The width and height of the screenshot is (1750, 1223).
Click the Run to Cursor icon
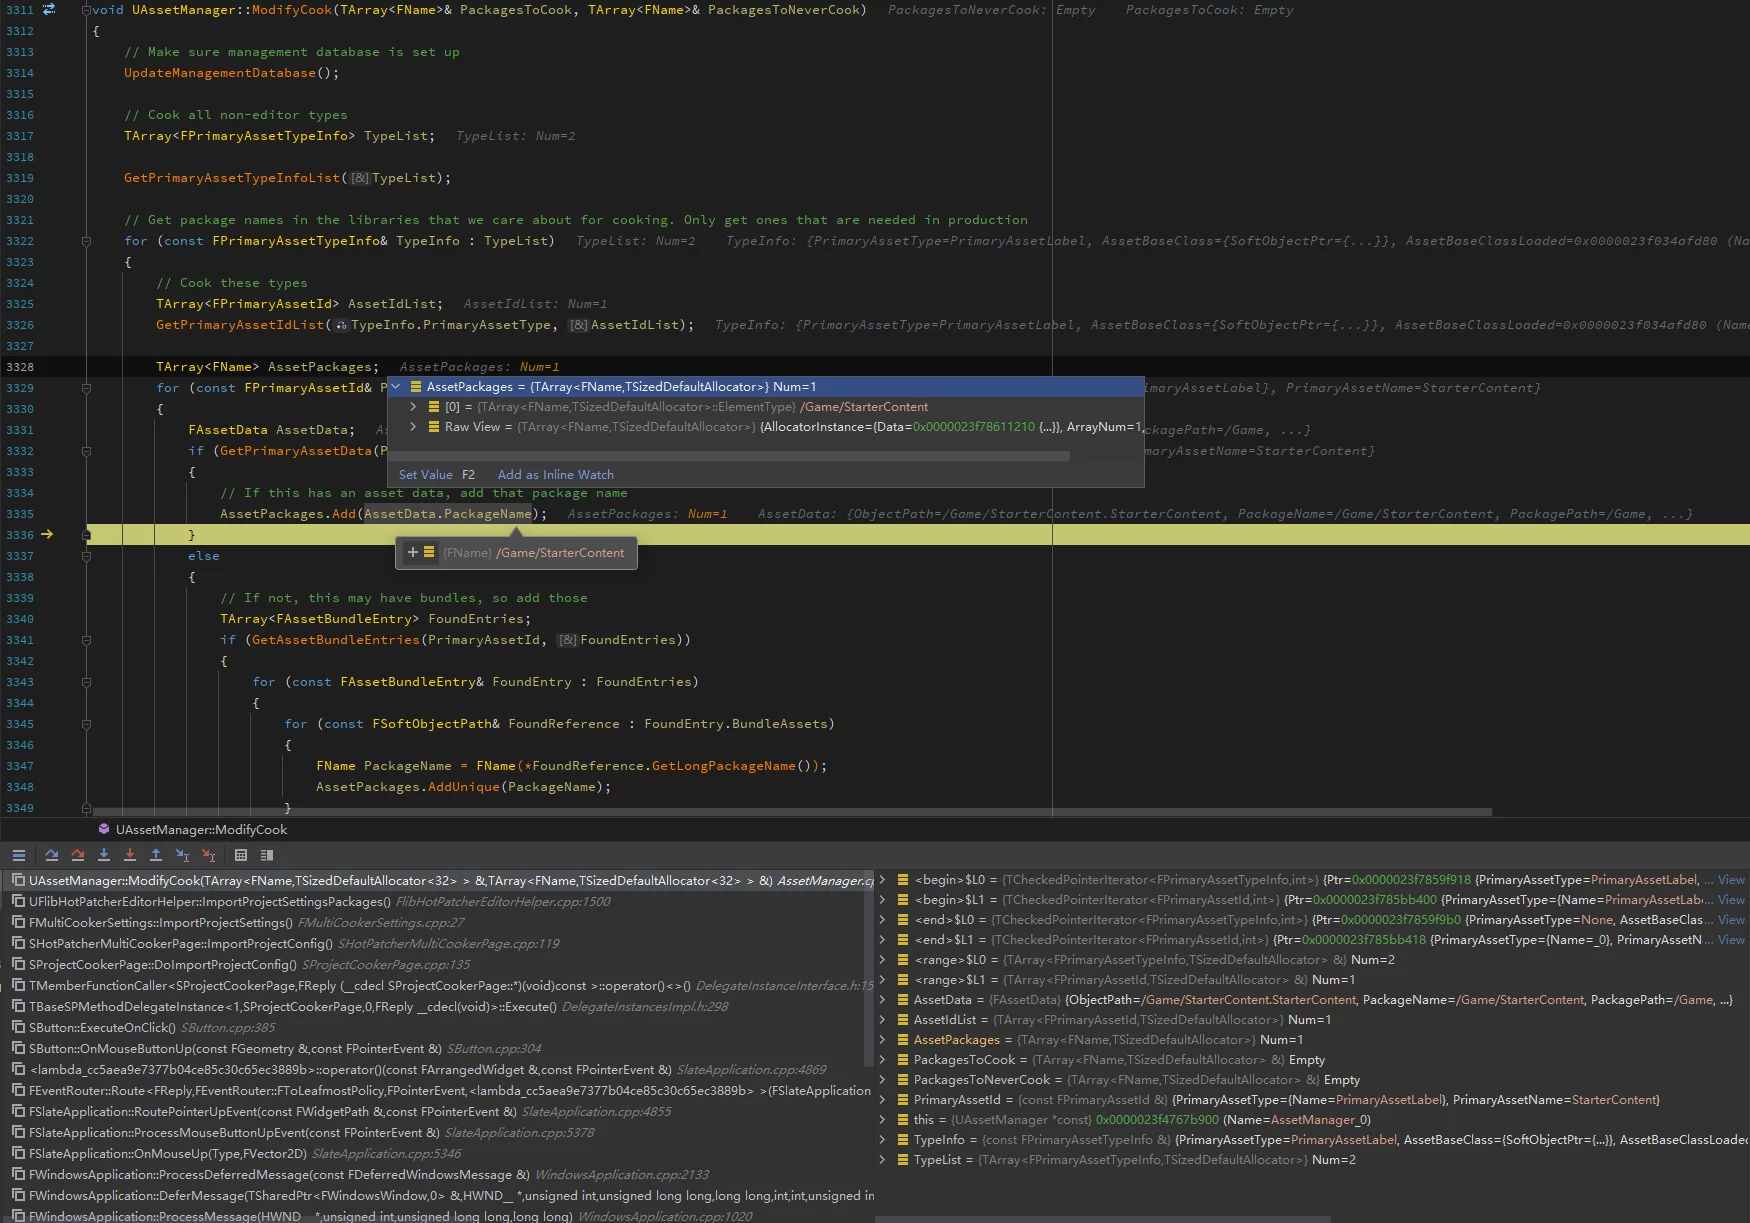pos(182,855)
